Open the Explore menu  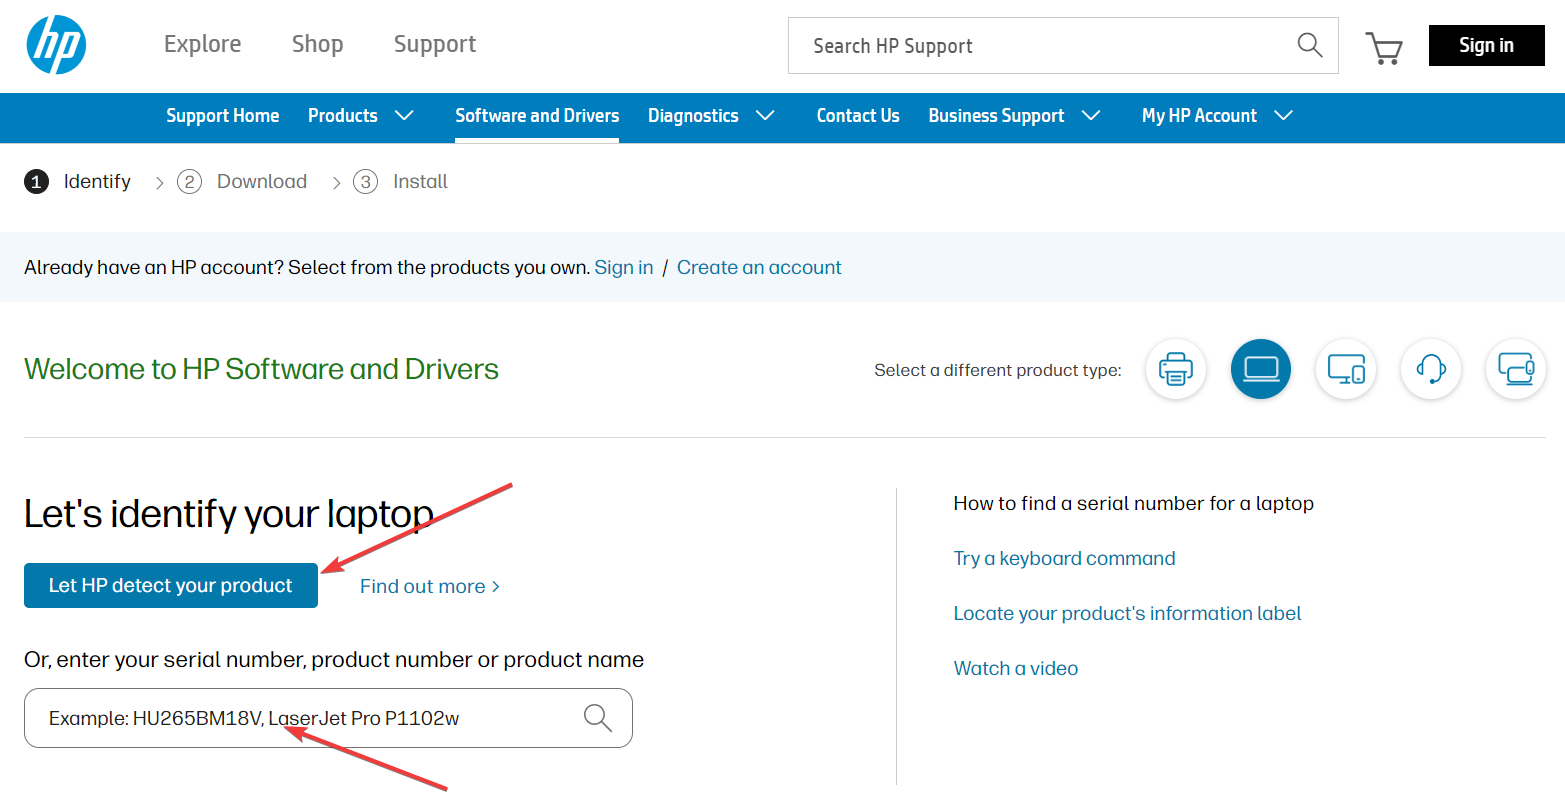(x=203, y=45)
